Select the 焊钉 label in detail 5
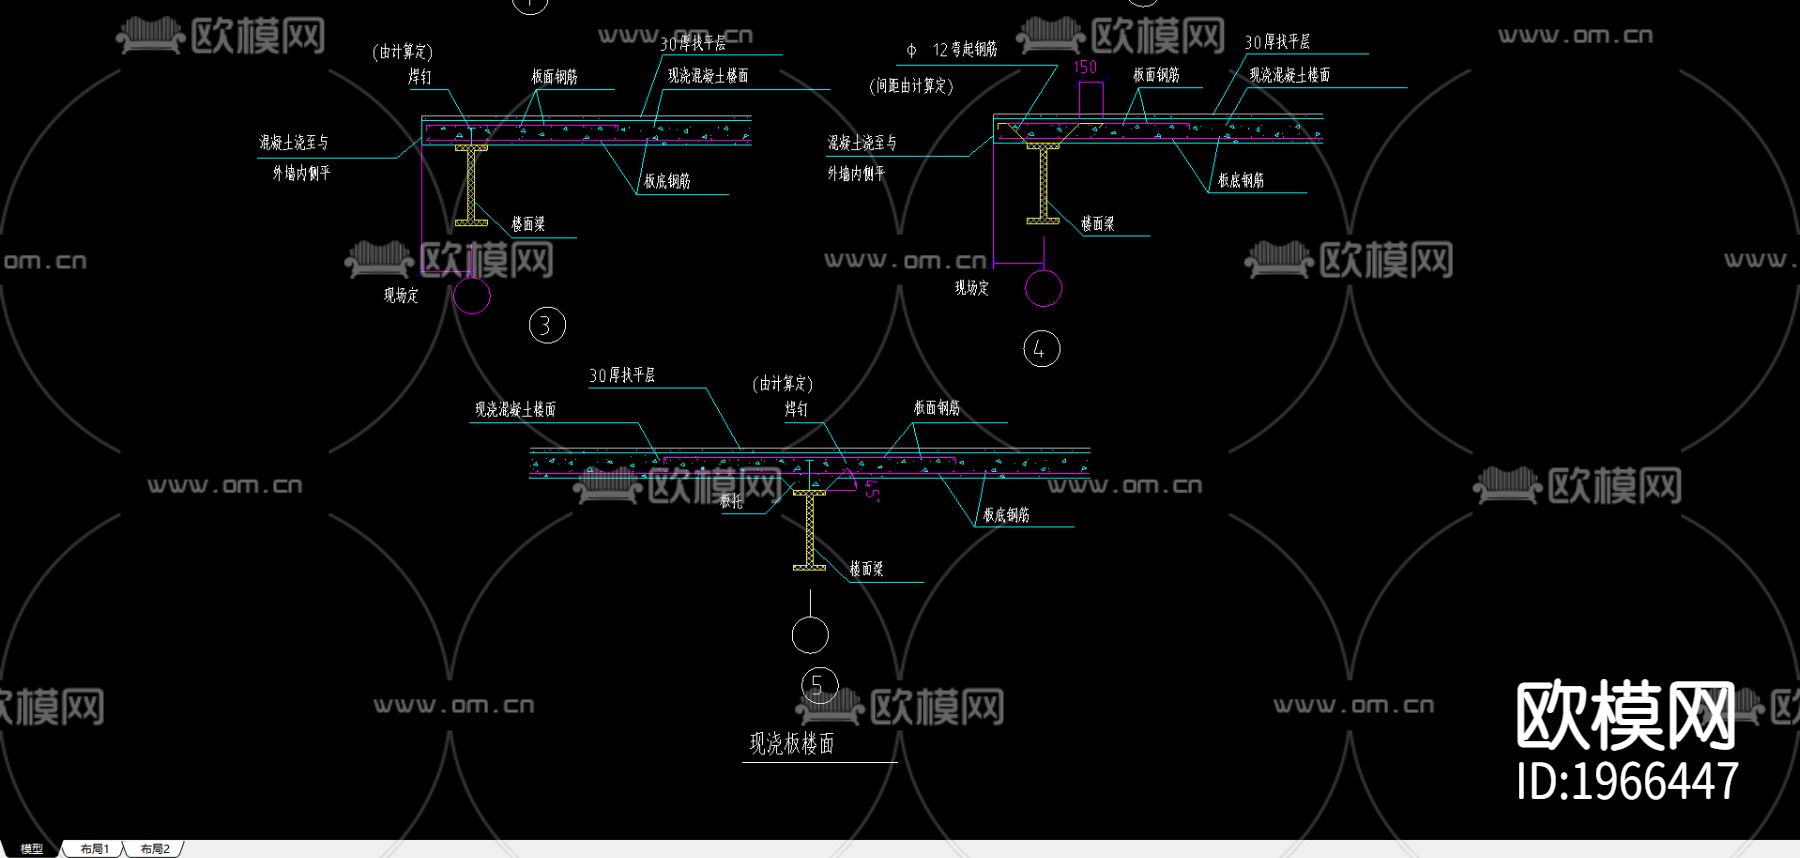 tap(796, 409)
